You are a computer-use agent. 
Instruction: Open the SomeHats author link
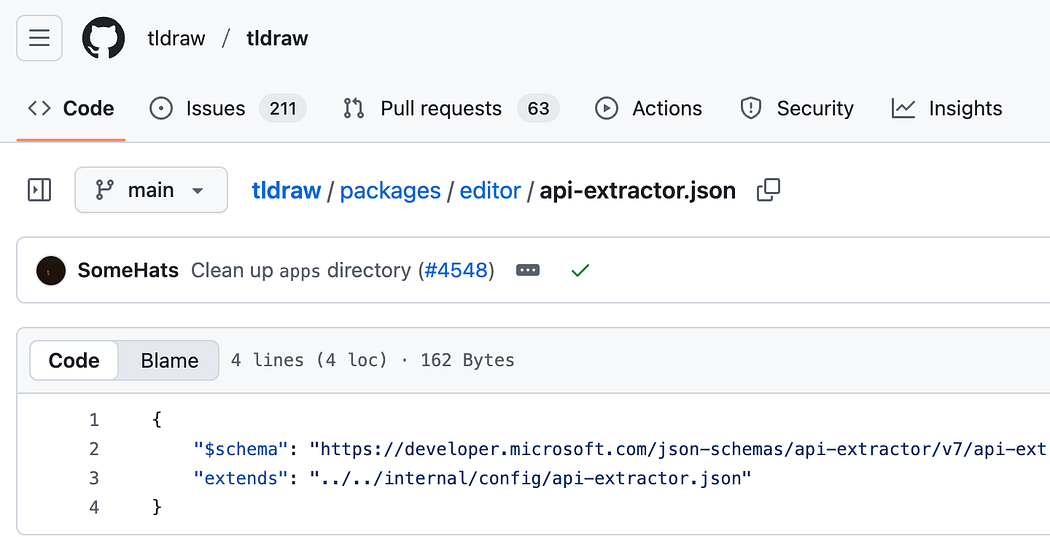(x=128, y=271)
